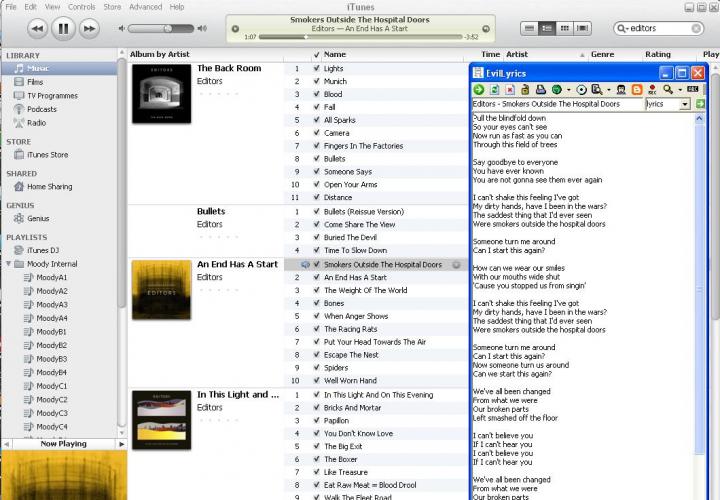This screenshot has height=500, width=720.
Task: Click the reload lyrics document icon in EvilLyrics
Action: tap(495, 90)
